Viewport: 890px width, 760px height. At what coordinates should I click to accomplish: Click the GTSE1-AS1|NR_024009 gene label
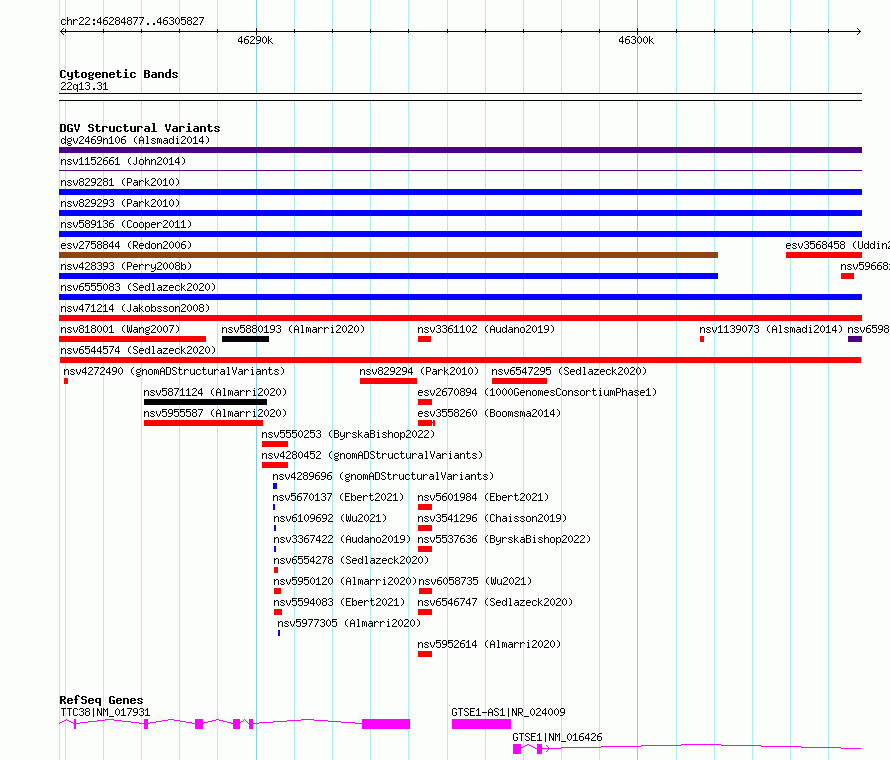click(x=508, y=712)
